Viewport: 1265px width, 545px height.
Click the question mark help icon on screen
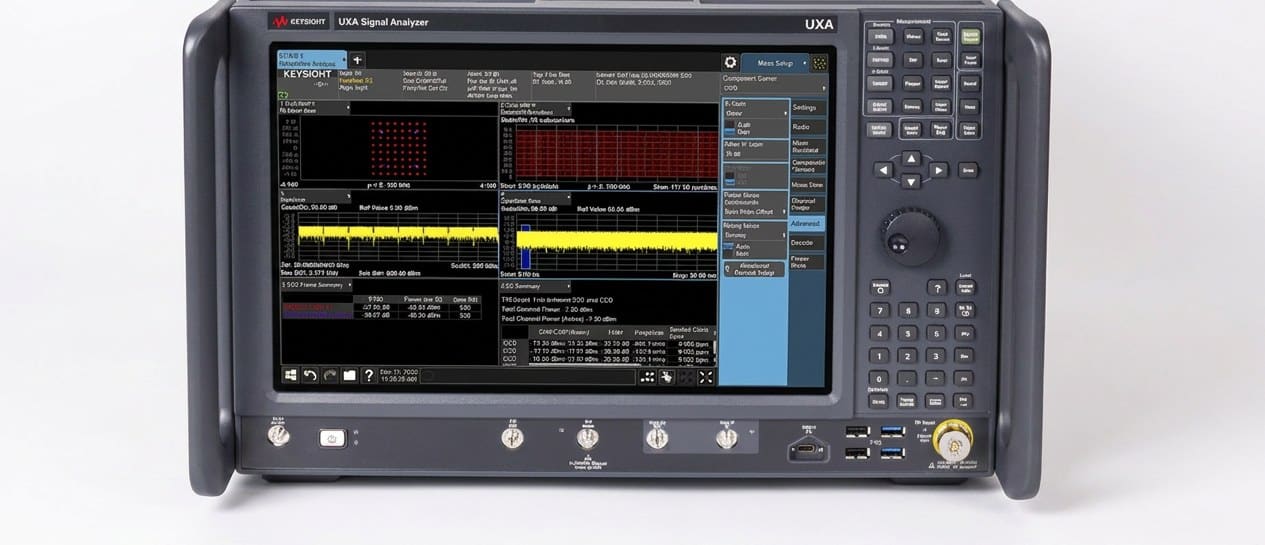click(x=368, y=376)
